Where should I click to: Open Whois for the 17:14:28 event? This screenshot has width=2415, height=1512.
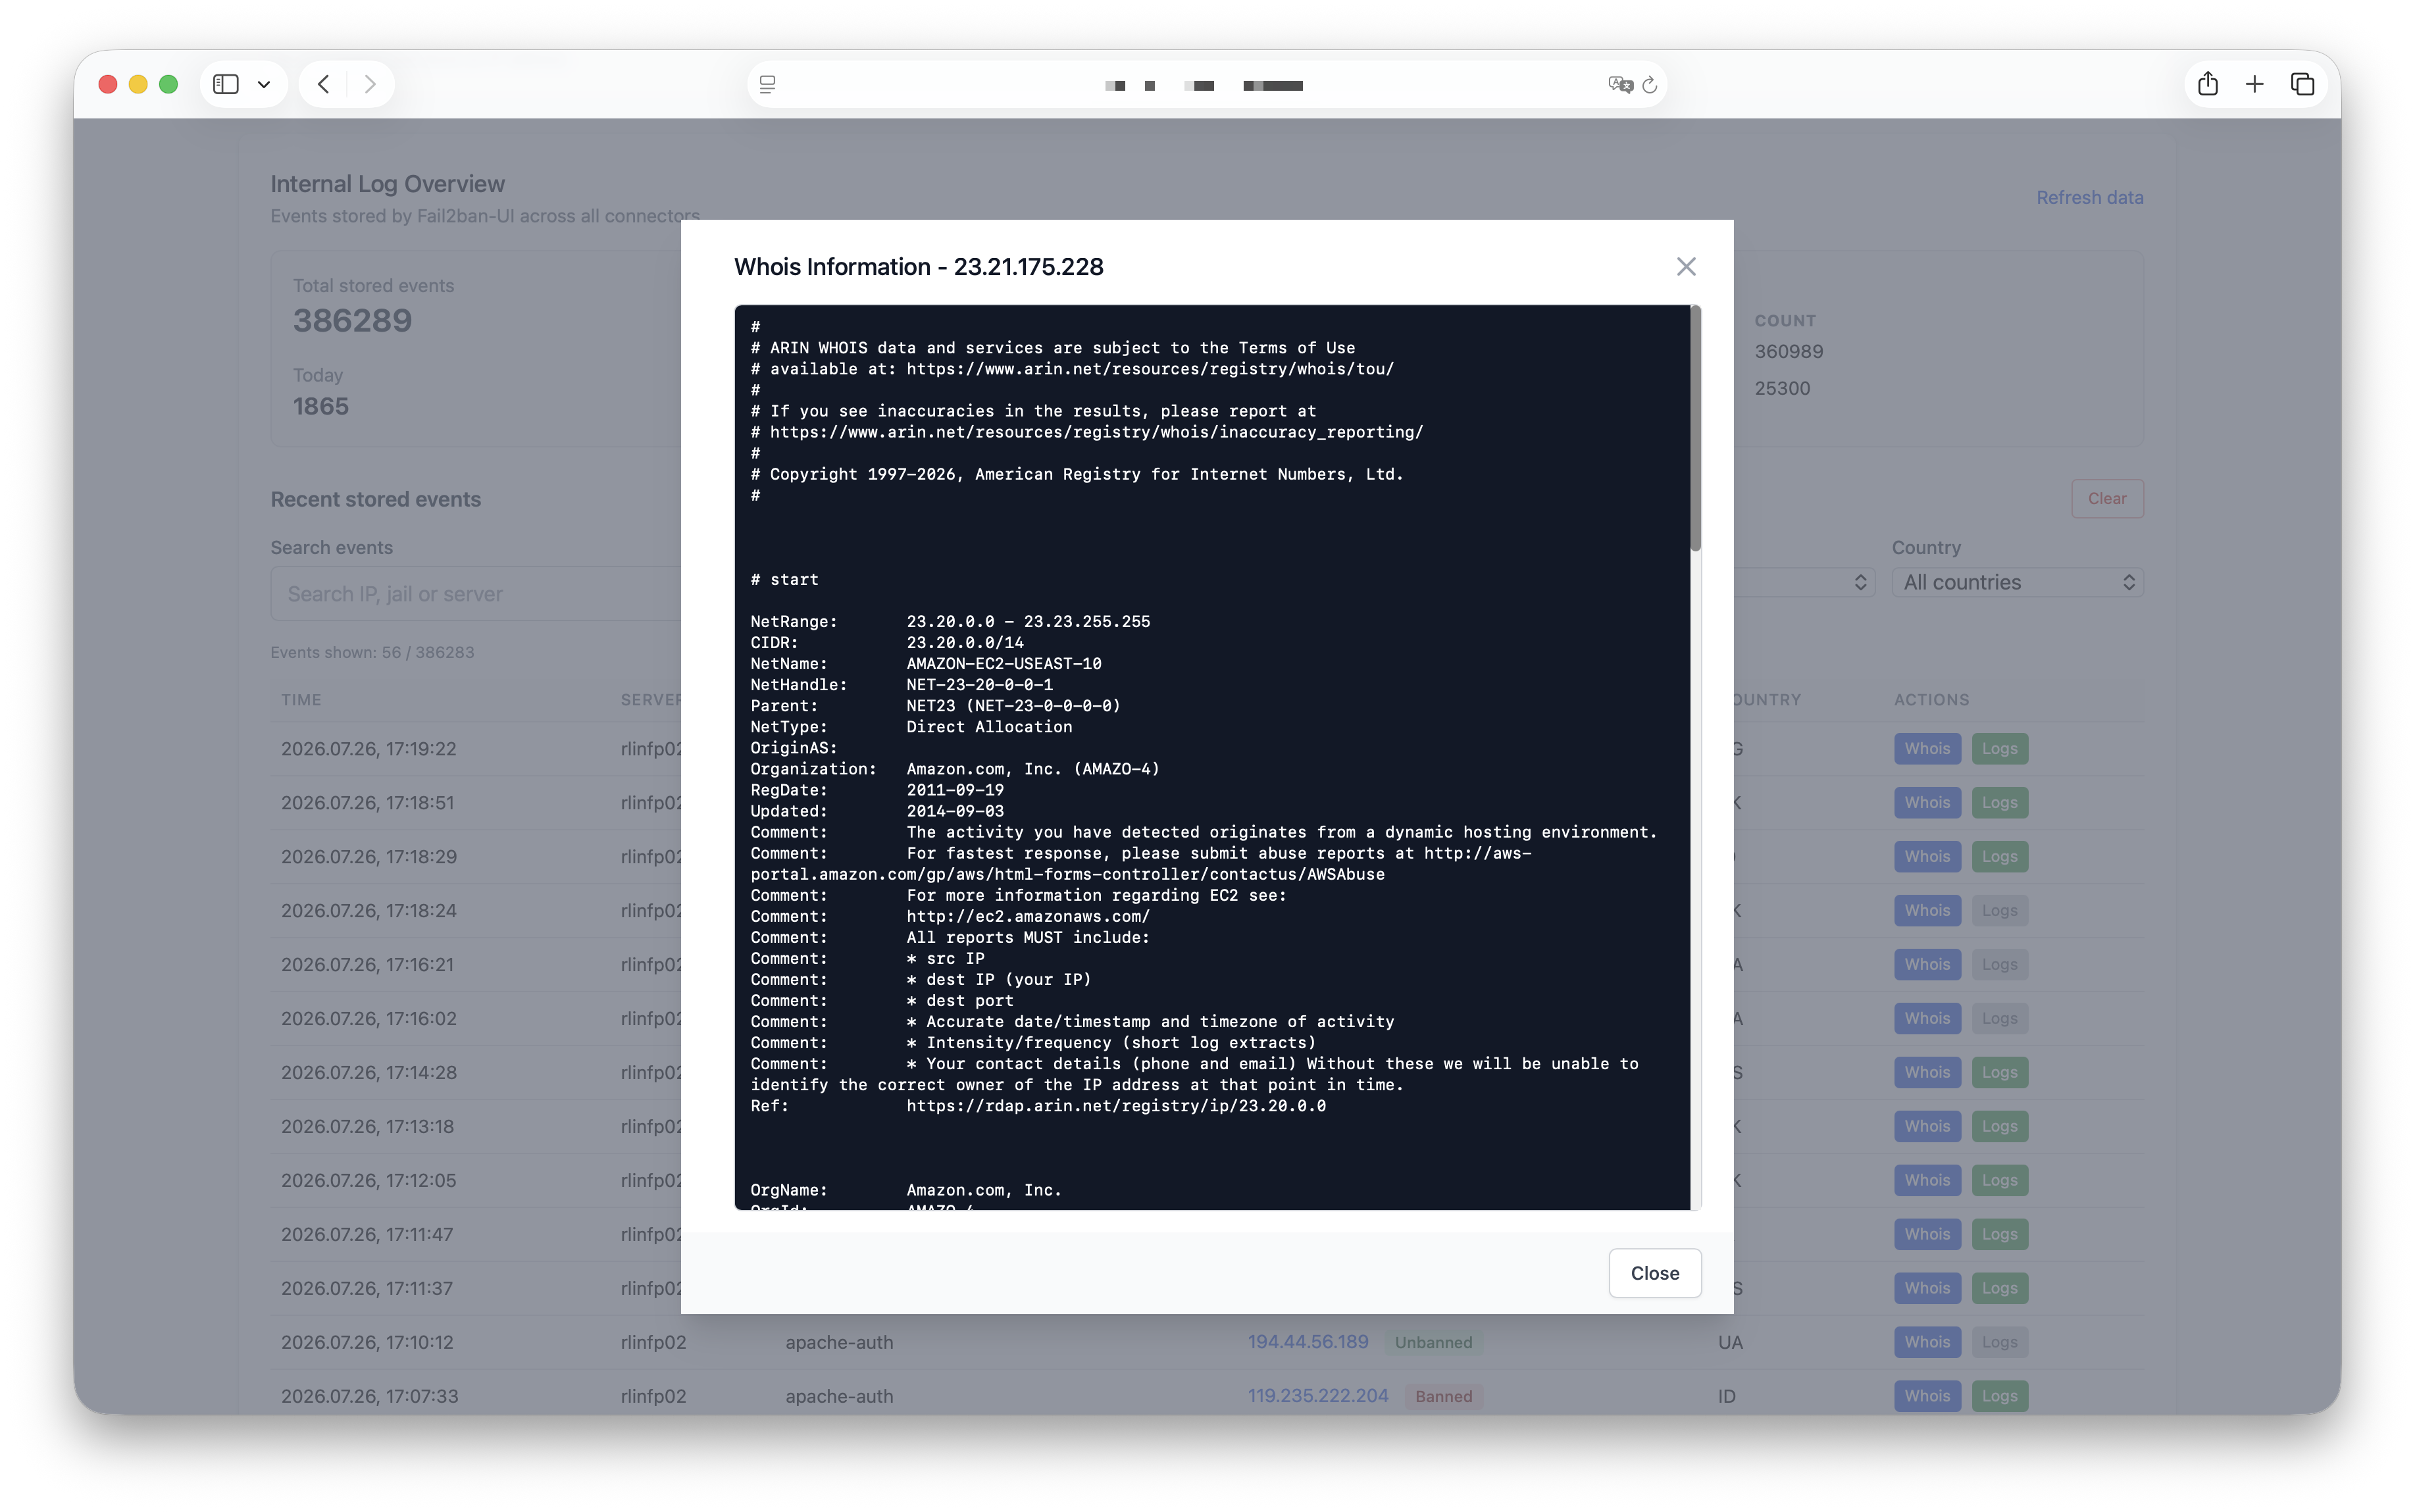coord(1927,1072)
